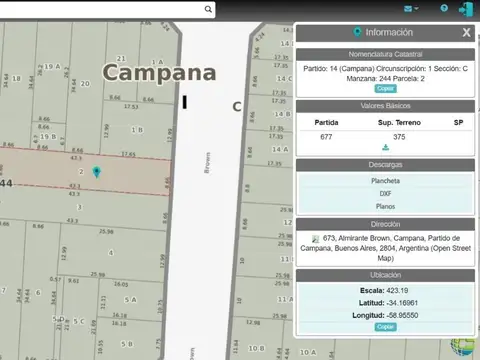Select parcel 3 on the map
The image size is (480, 360).
tap(79, 207)
